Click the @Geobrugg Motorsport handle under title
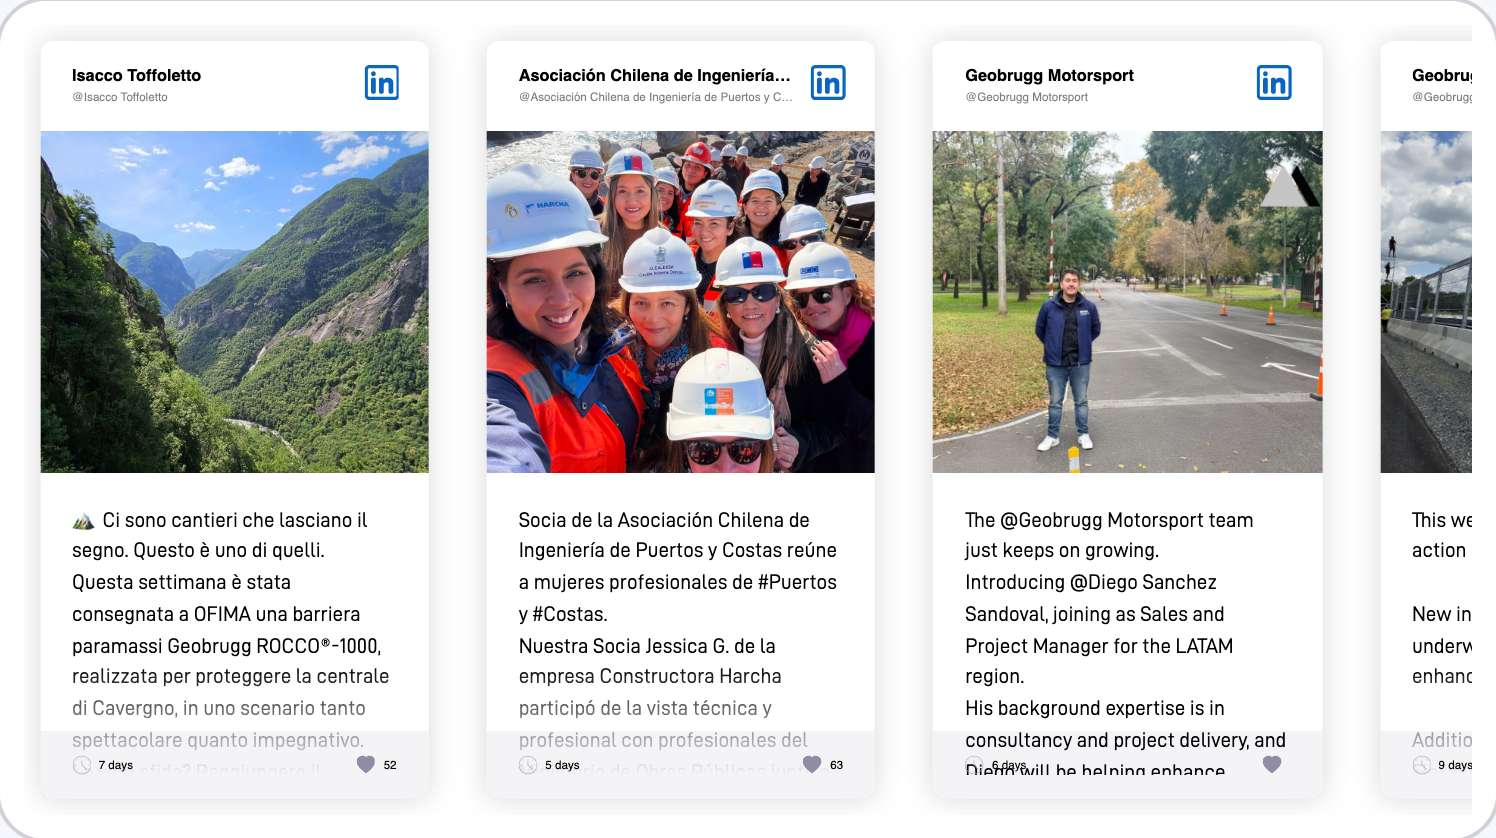This screenshot has width=1496, height=838. [x=1027, y=97]
